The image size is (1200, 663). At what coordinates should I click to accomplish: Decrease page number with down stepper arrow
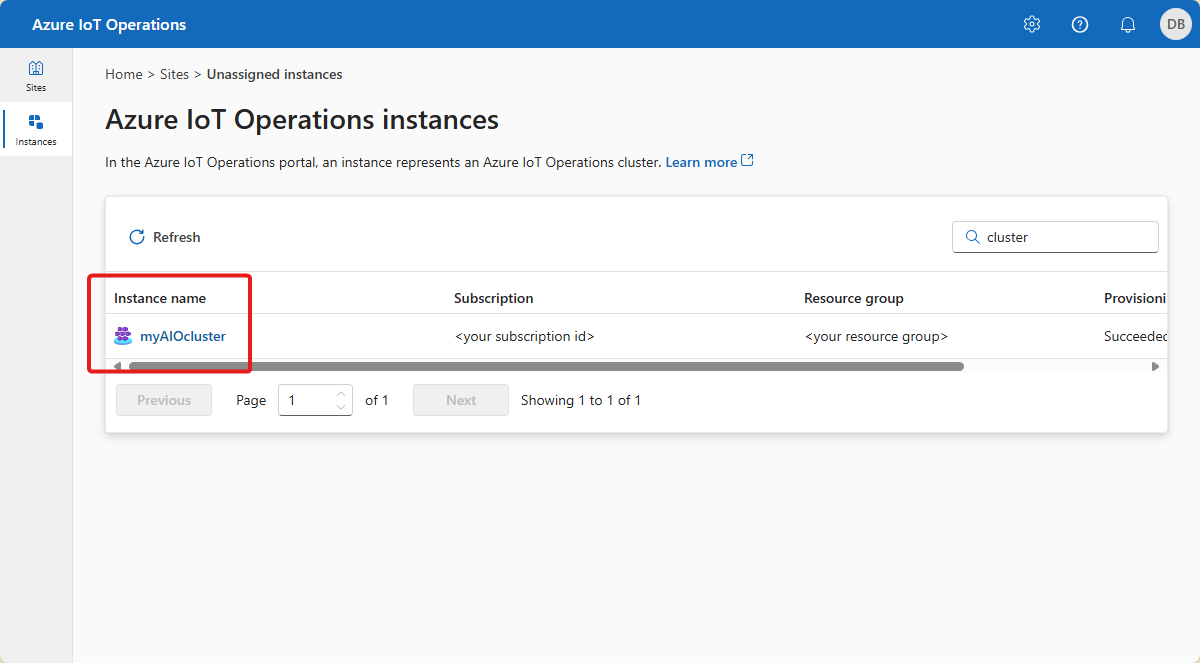click(x=341, y=405)
